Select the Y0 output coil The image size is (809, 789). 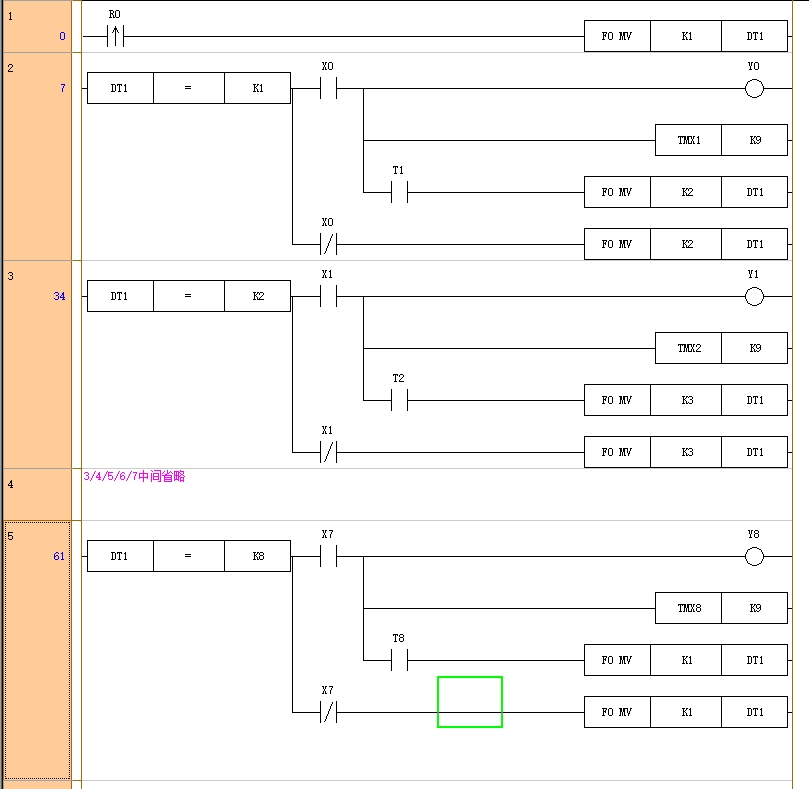click(754, 89)
